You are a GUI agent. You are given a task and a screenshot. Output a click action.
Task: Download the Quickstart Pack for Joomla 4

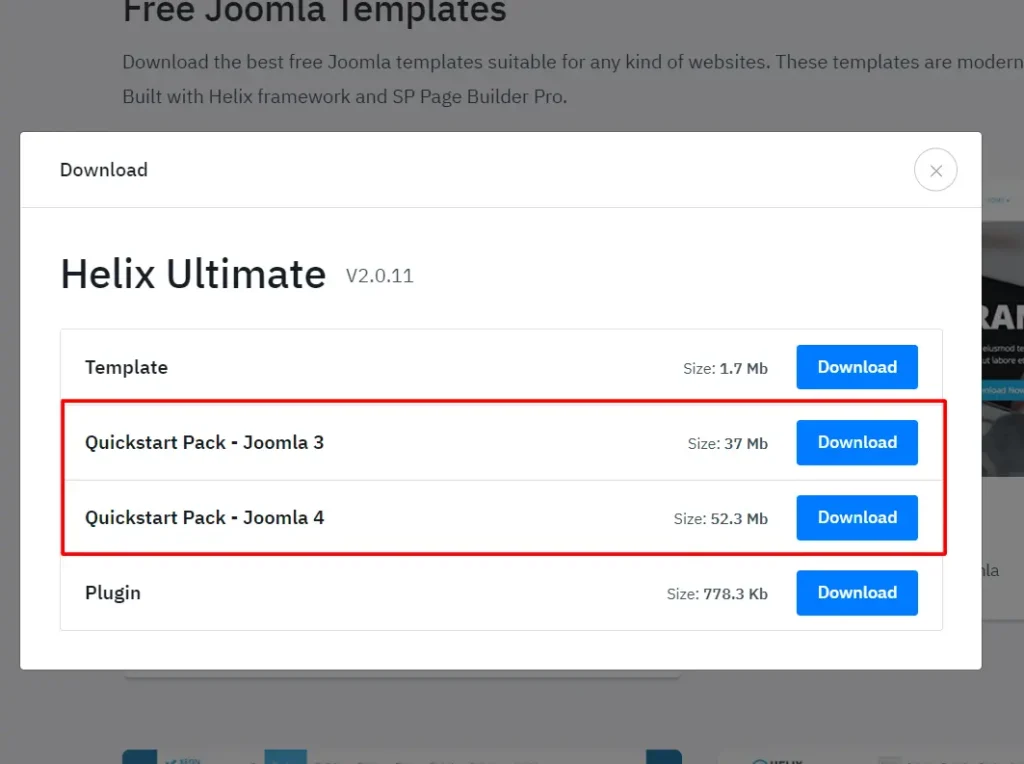click(x=856, y=517)
